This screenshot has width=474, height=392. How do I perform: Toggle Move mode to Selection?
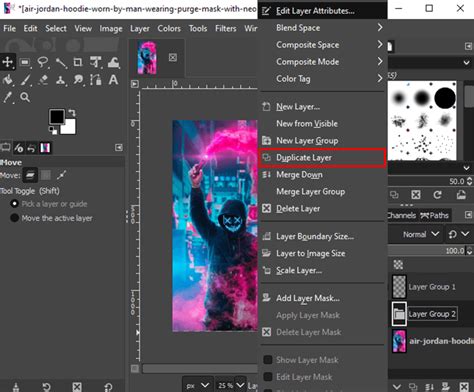46,175
